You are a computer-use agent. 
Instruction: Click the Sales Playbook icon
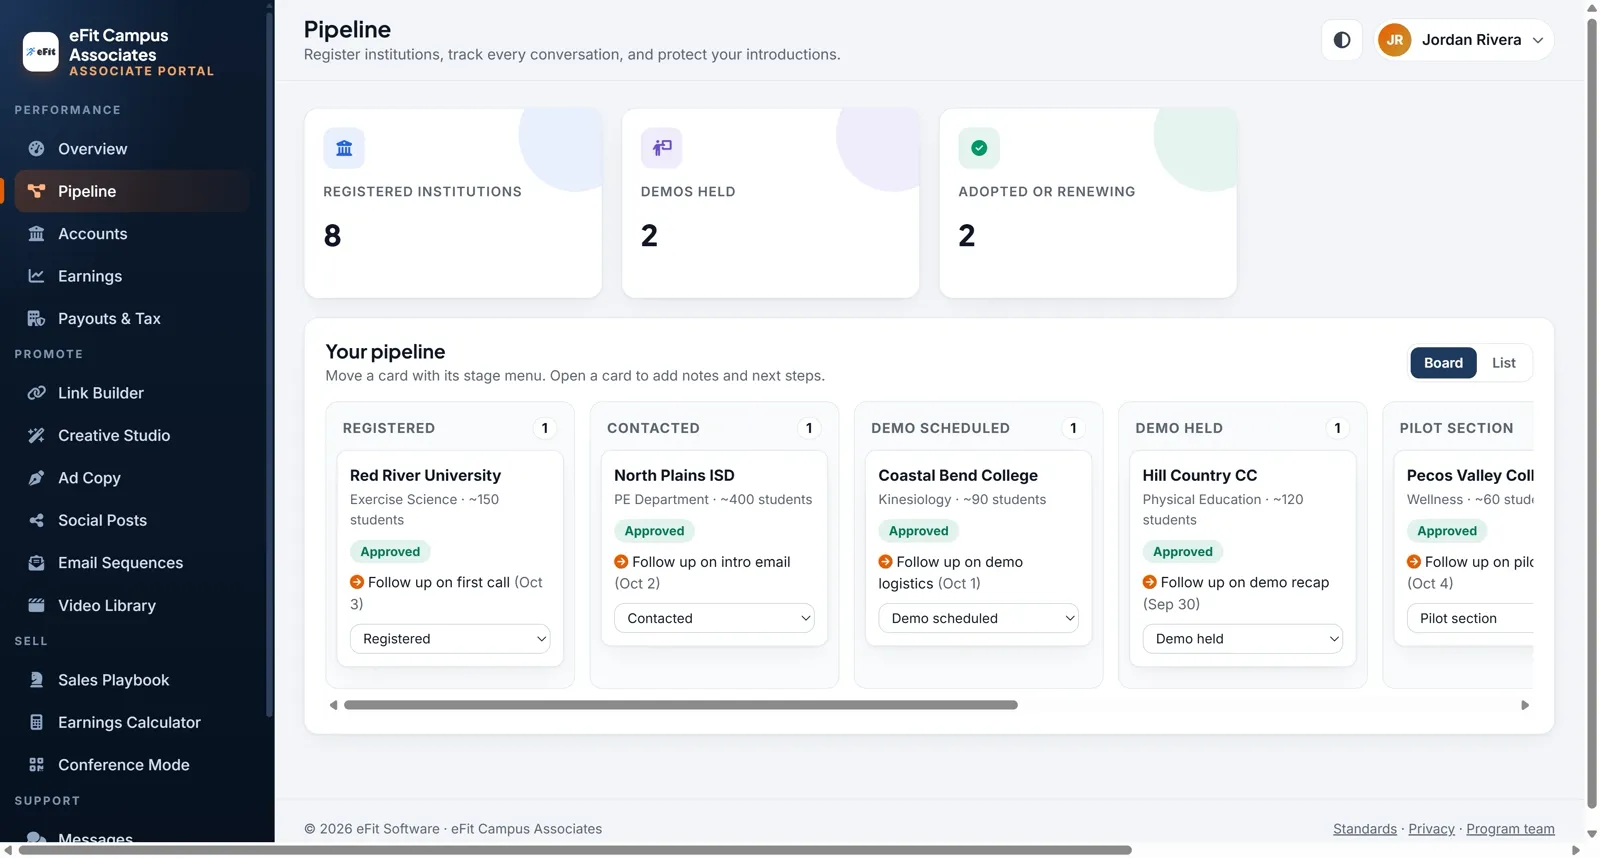tap(37, 680)
